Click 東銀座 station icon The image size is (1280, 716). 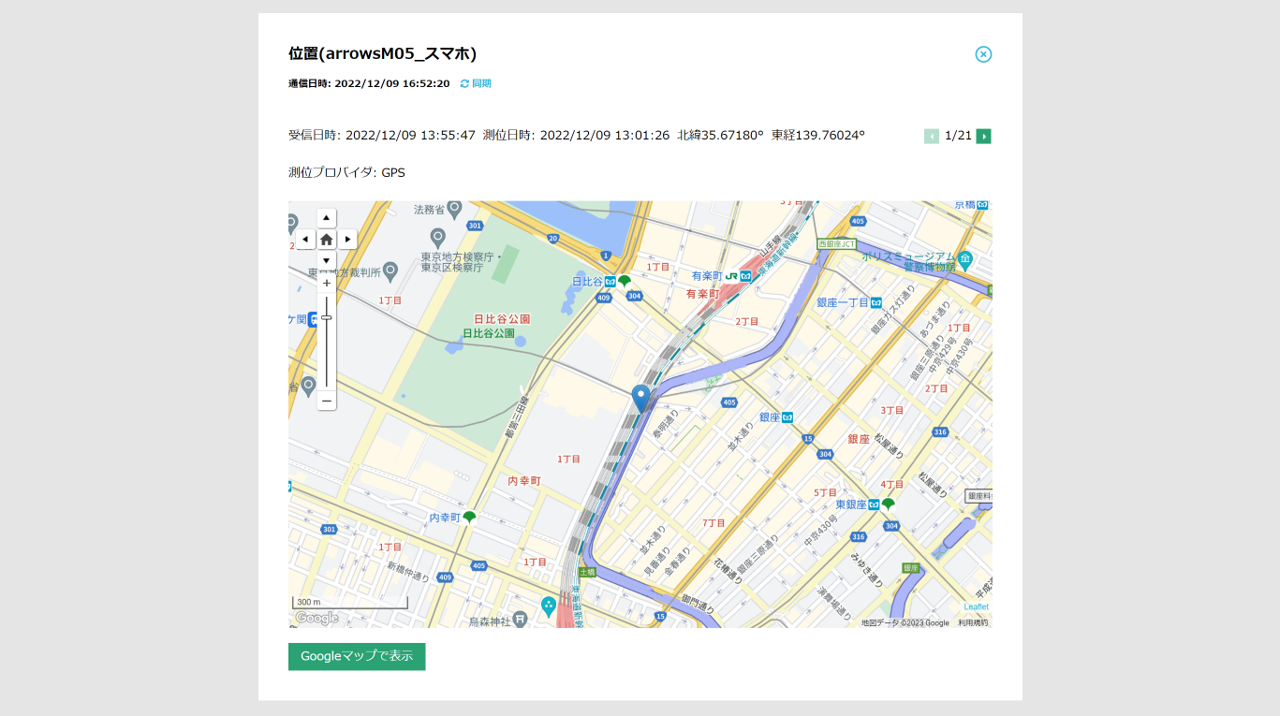[x=874, y=505]
